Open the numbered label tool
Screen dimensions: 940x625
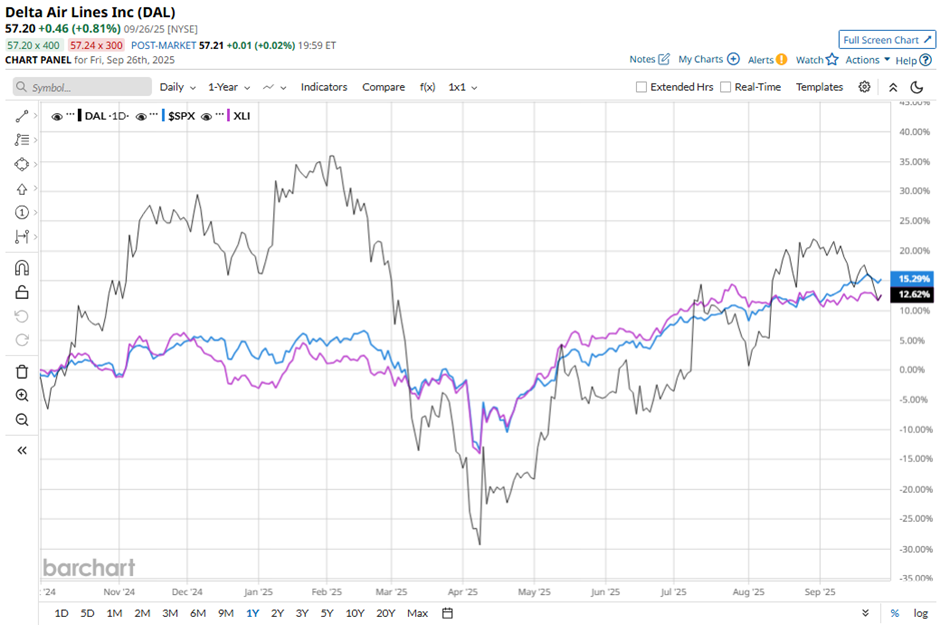pyautogui.click(x=22, y=212)
